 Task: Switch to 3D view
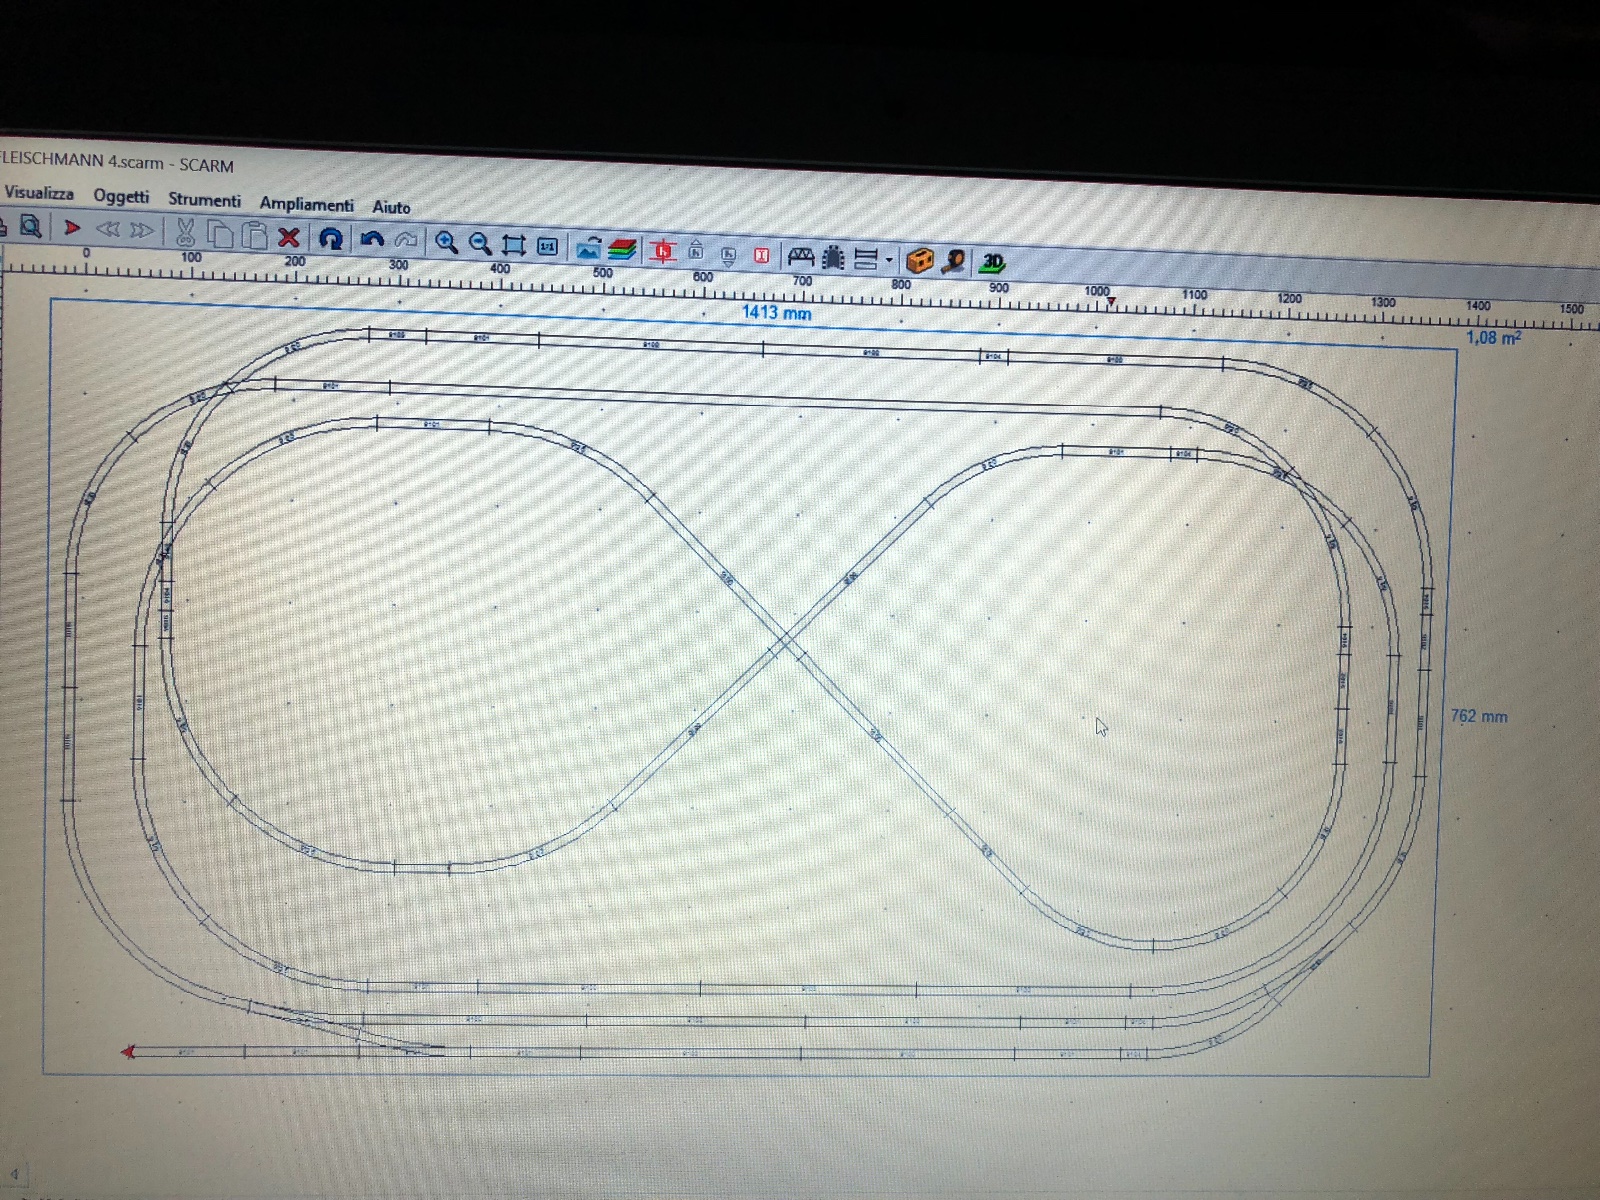click(992, 262)
